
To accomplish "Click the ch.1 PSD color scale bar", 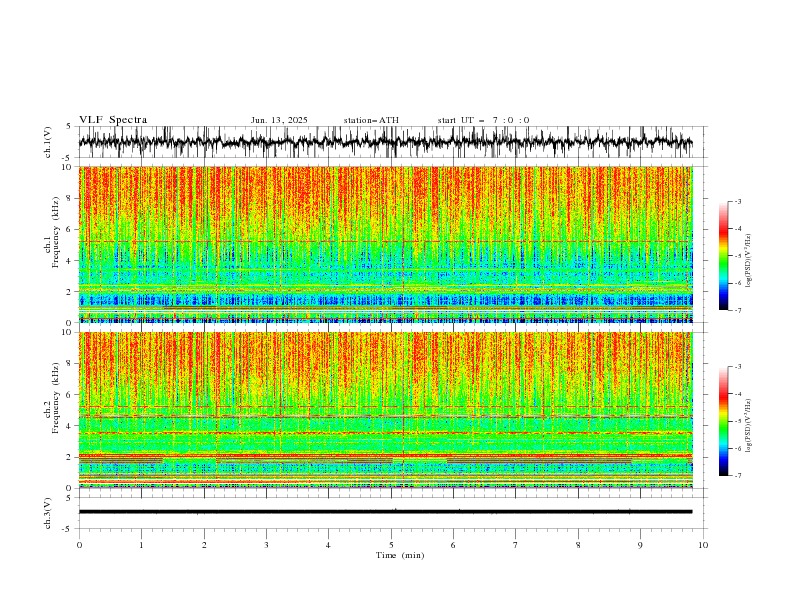I will pyautogui.click(x=723, y=256).
